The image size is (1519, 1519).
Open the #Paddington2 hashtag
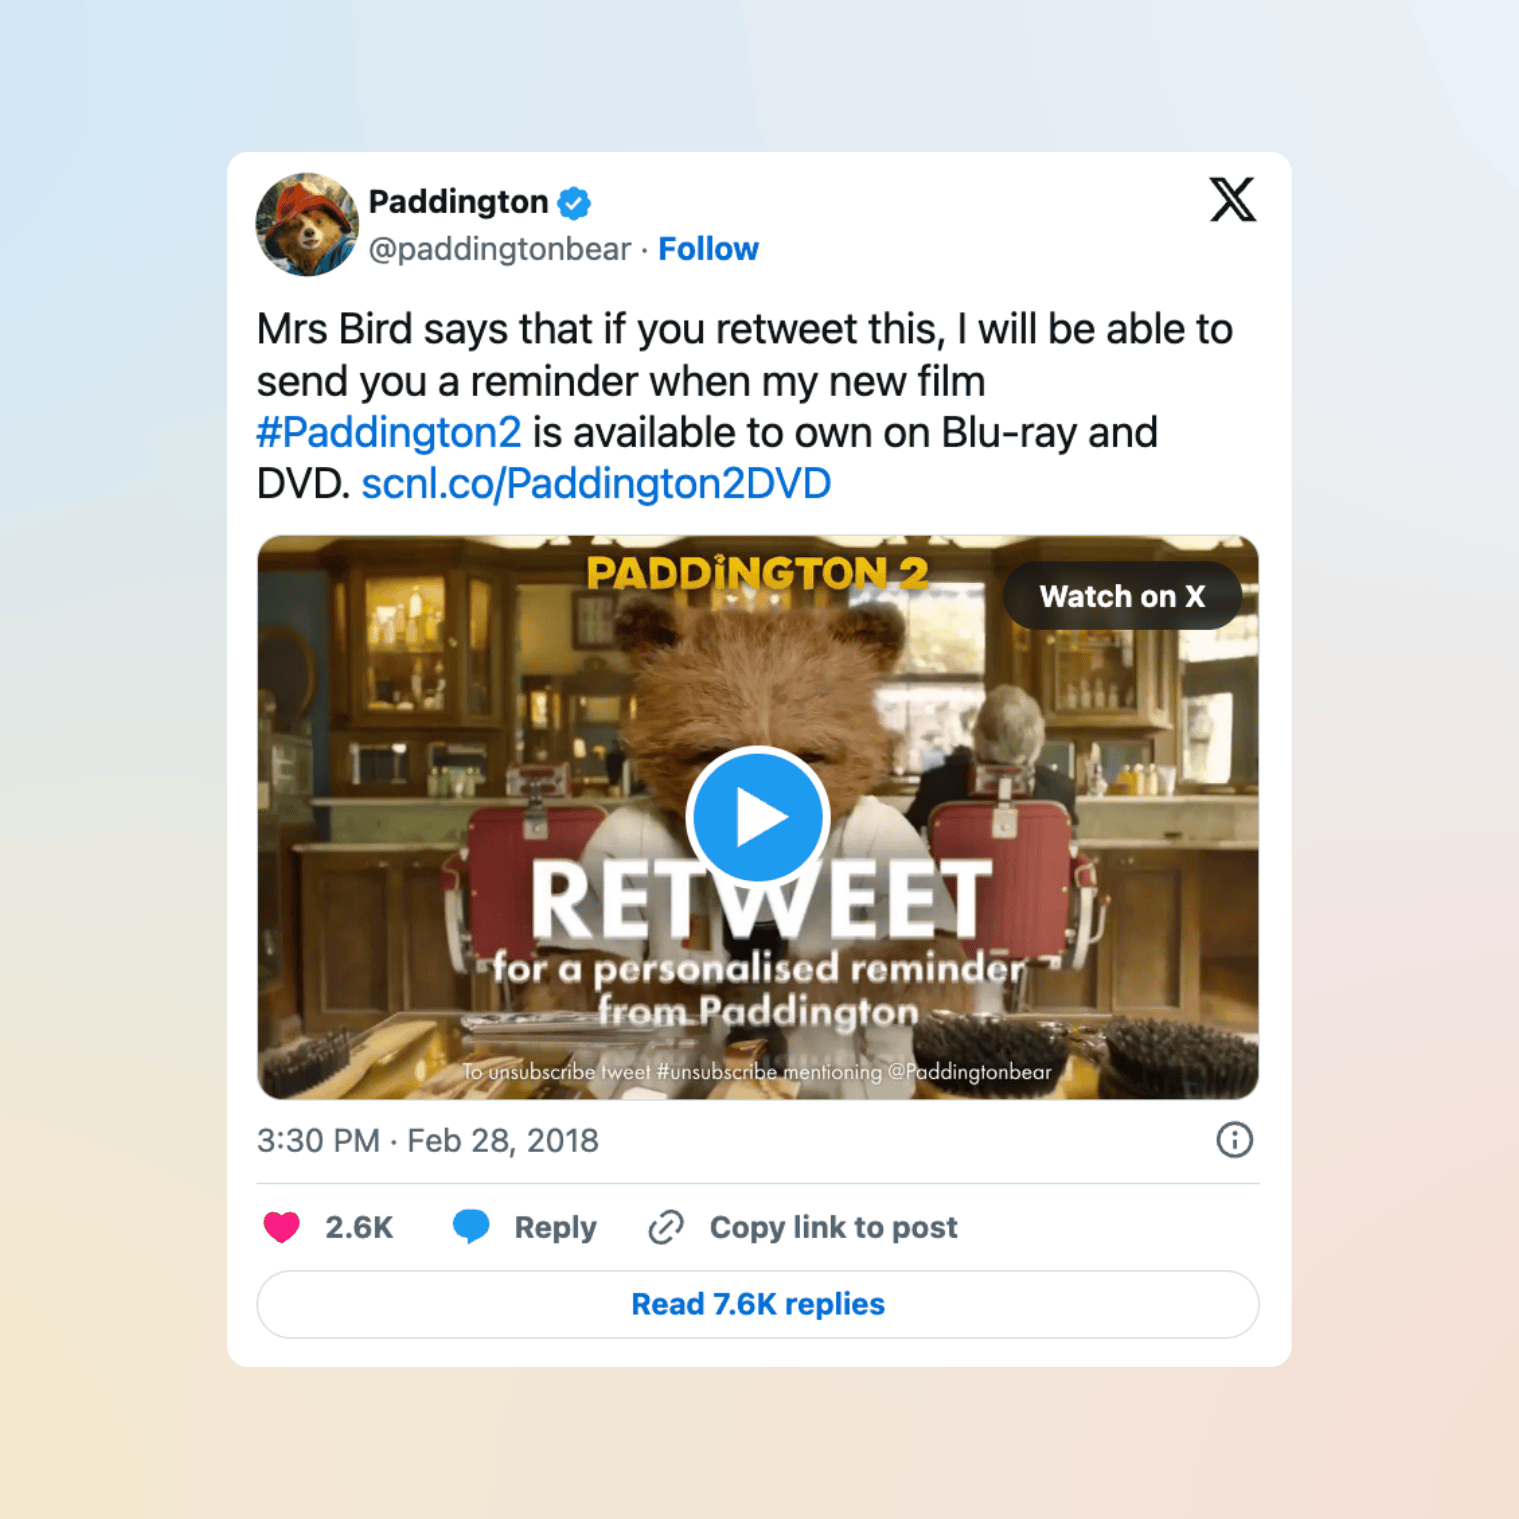[x=389, y=433]
